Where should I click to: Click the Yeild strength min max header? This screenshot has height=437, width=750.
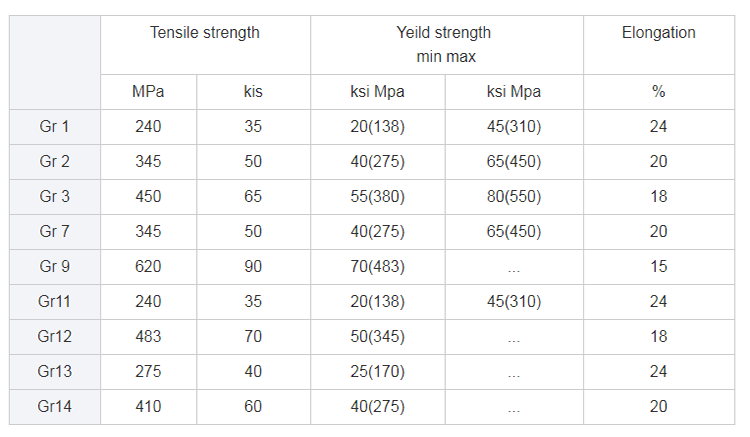pyautogui.click(x=443, y=45)
